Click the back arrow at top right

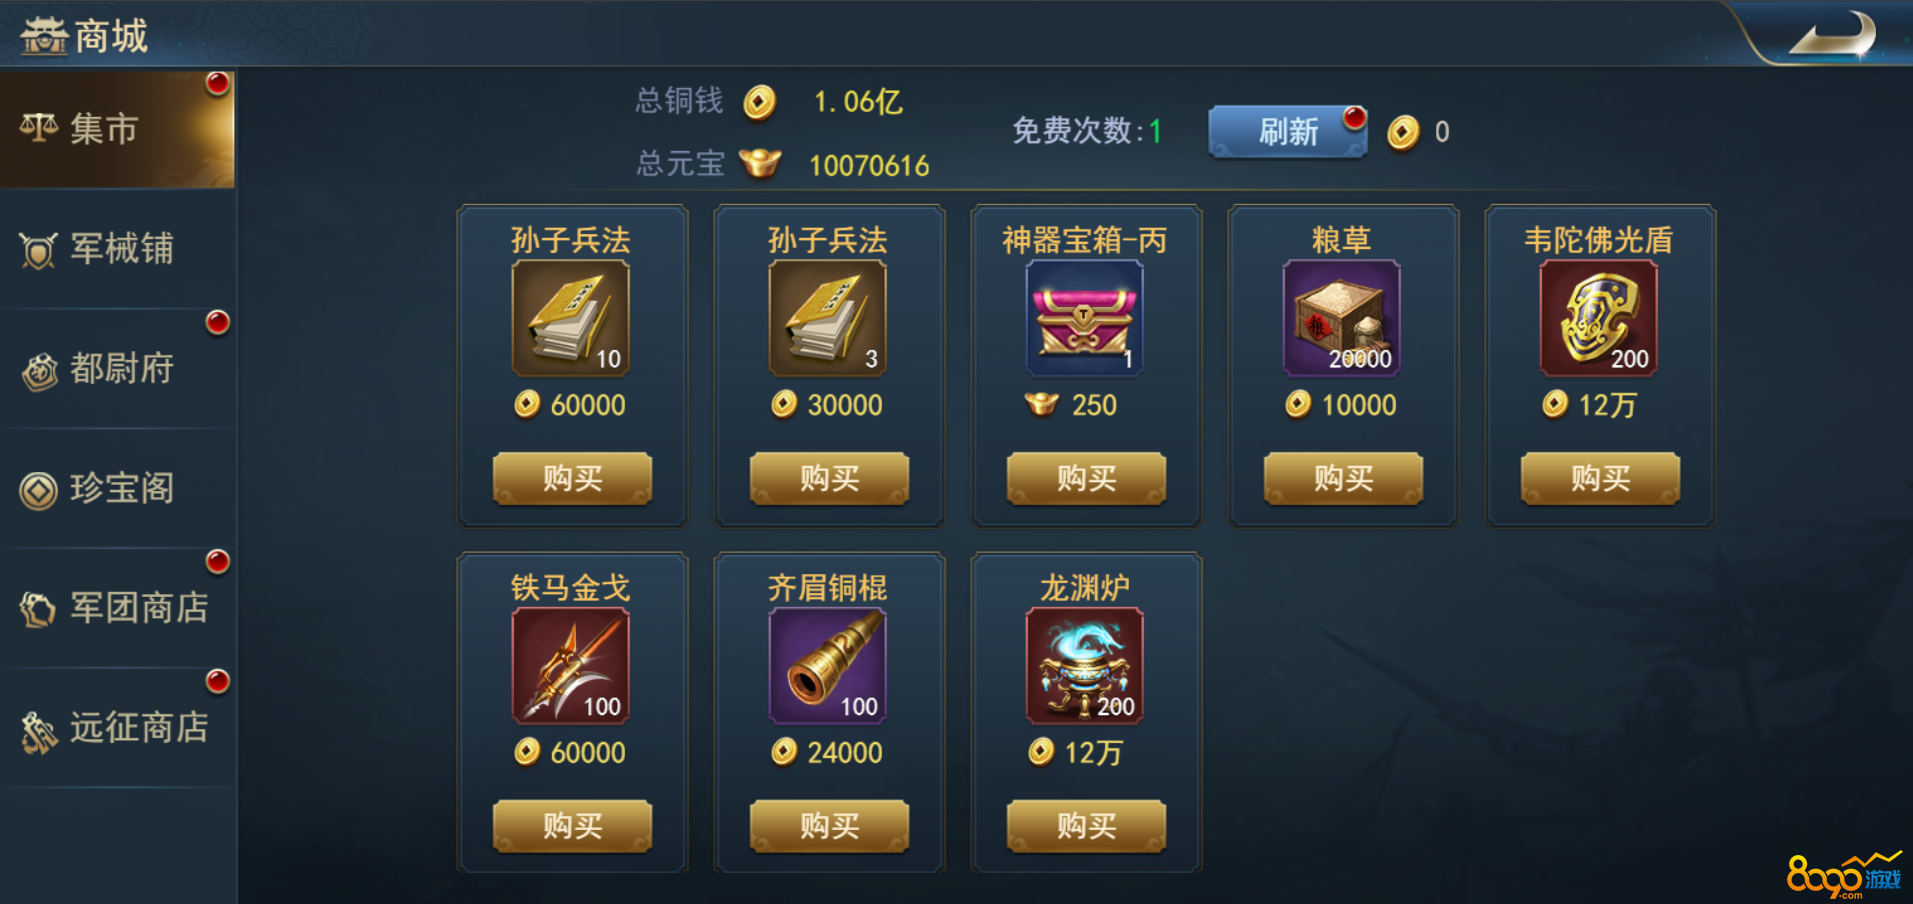point(1832,35)
